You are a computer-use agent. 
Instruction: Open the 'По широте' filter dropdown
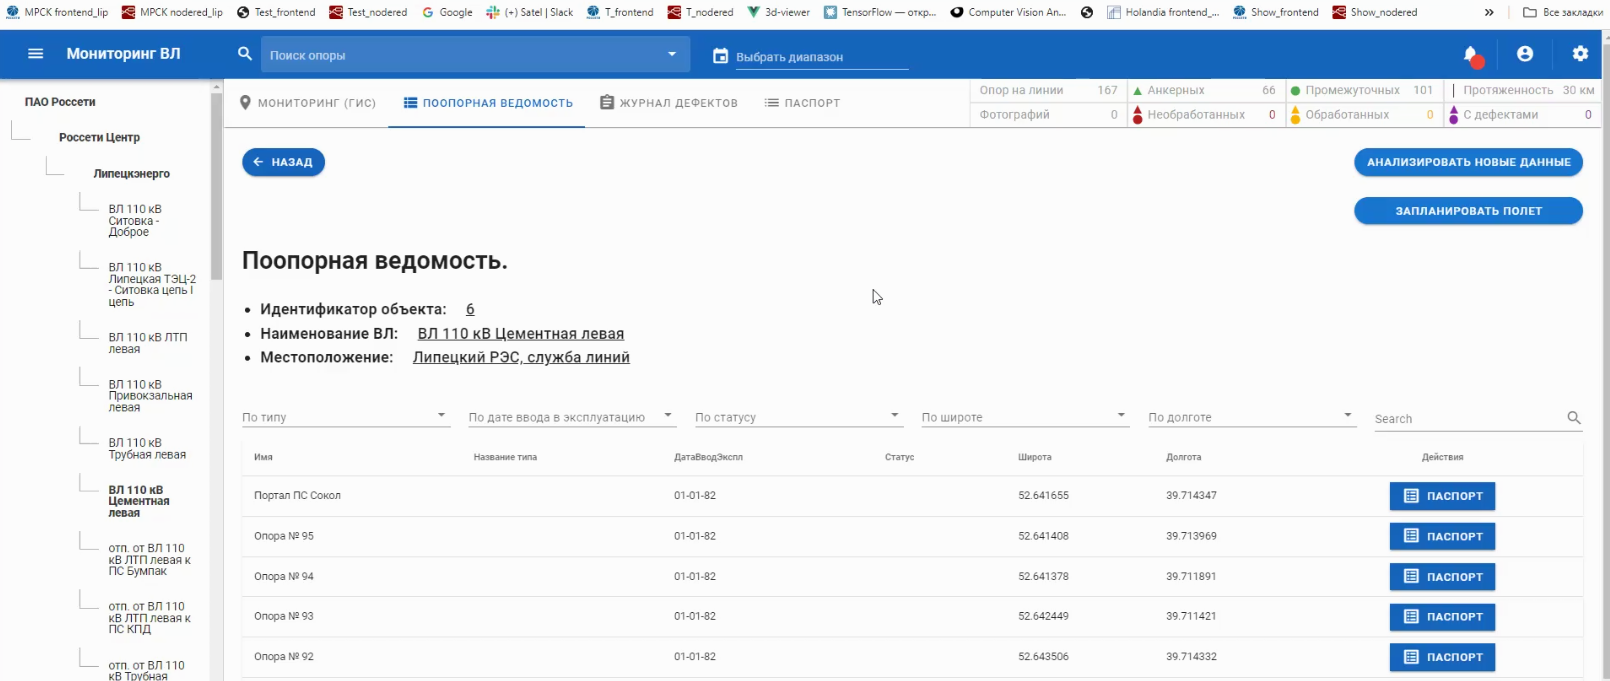(1025, 417)
